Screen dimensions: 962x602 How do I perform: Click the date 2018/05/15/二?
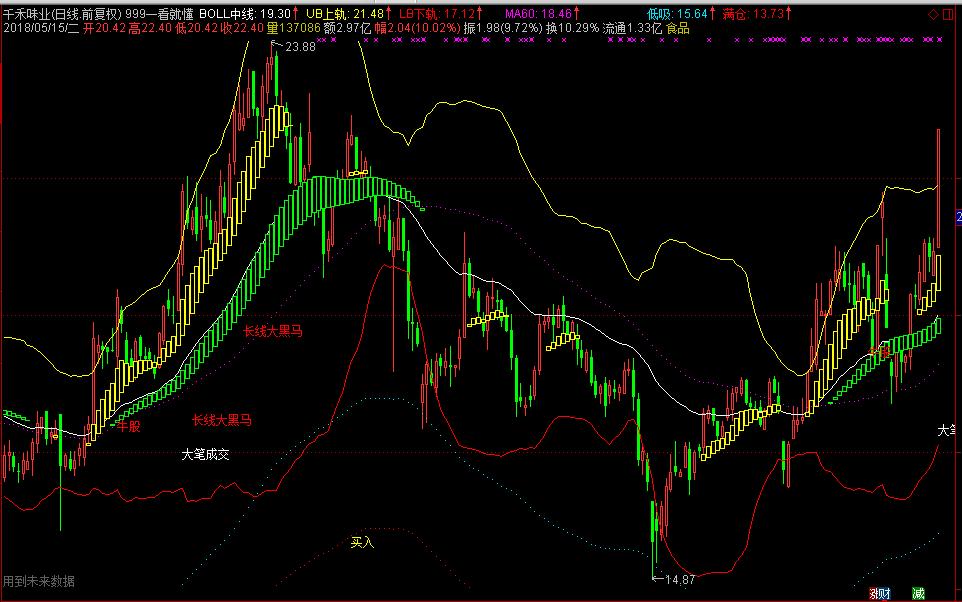41,28
